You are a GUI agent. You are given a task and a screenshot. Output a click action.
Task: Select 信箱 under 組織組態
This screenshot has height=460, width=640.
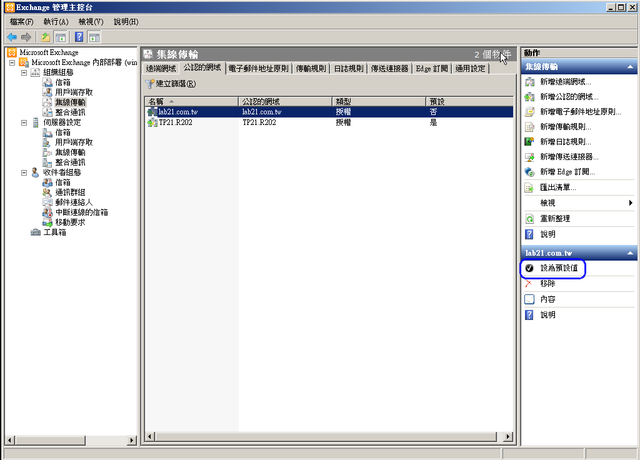(62, 82)
